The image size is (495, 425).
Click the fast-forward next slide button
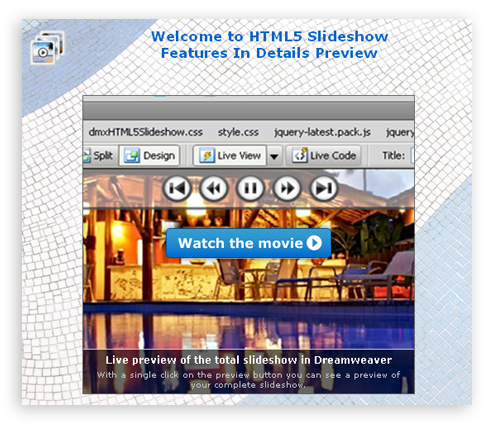click(x=287, y=188)
